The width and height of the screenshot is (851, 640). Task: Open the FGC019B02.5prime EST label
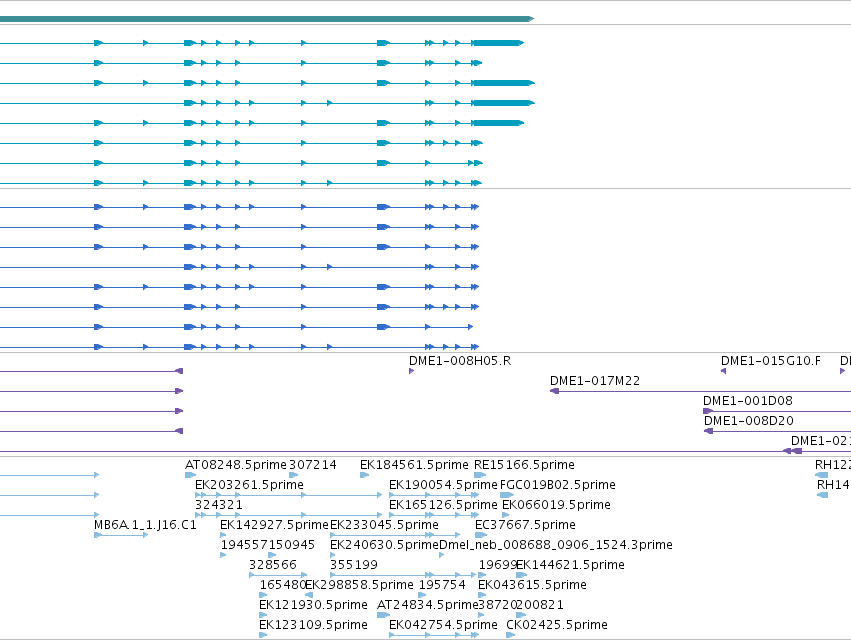tap(558, 485)
